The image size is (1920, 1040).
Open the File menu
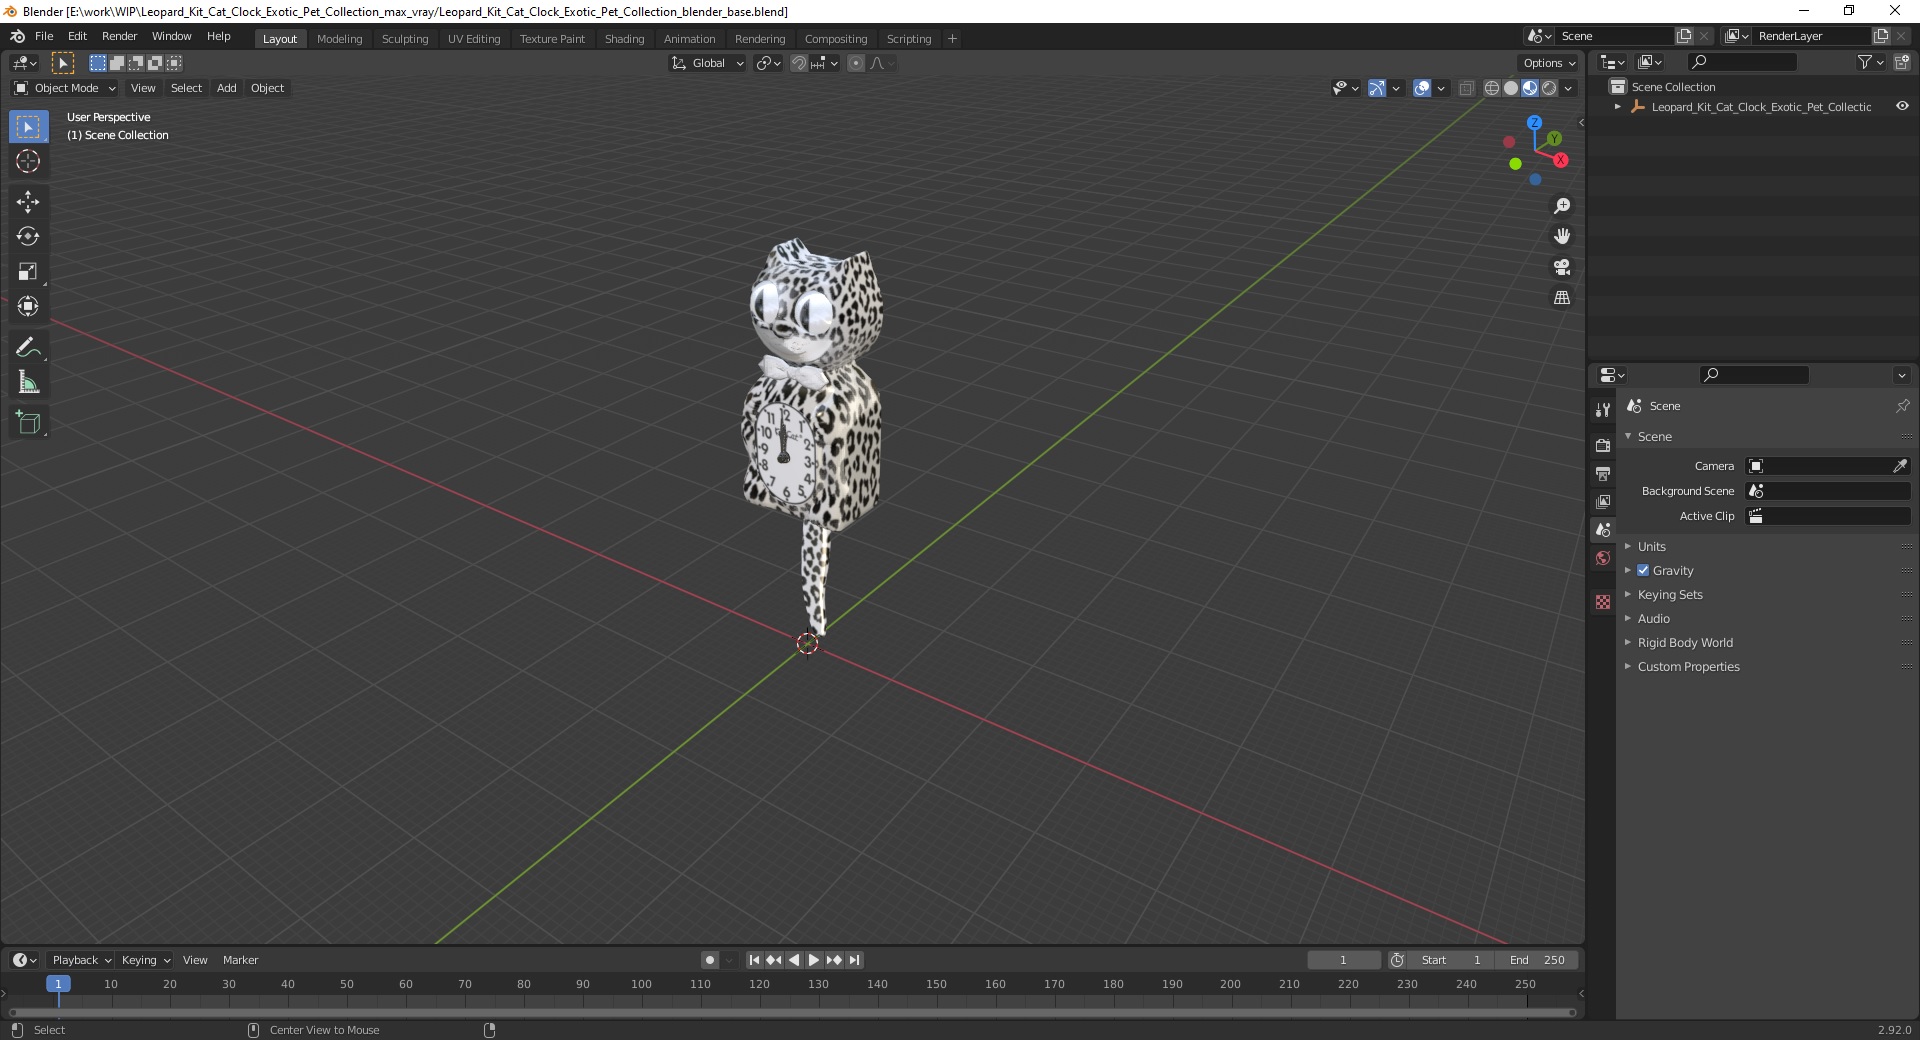(x=44, y=36)
